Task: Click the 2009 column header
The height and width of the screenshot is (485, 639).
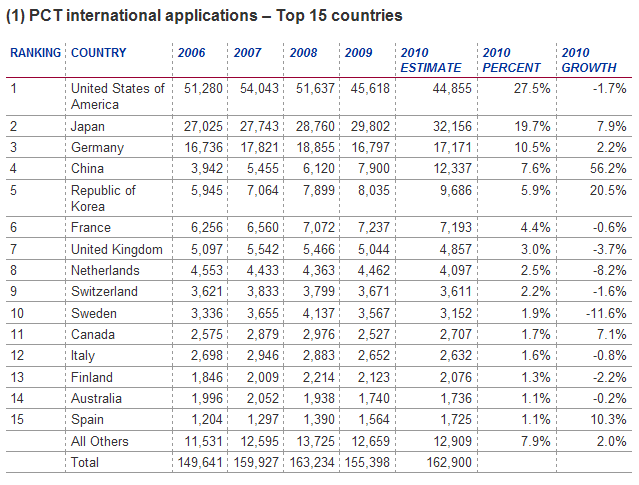Action: click(x=359, y=53)
